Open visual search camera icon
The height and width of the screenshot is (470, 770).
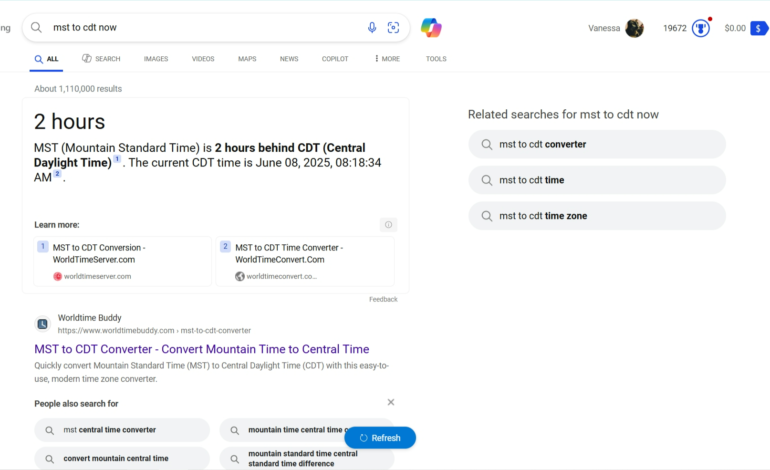(393, 28)
